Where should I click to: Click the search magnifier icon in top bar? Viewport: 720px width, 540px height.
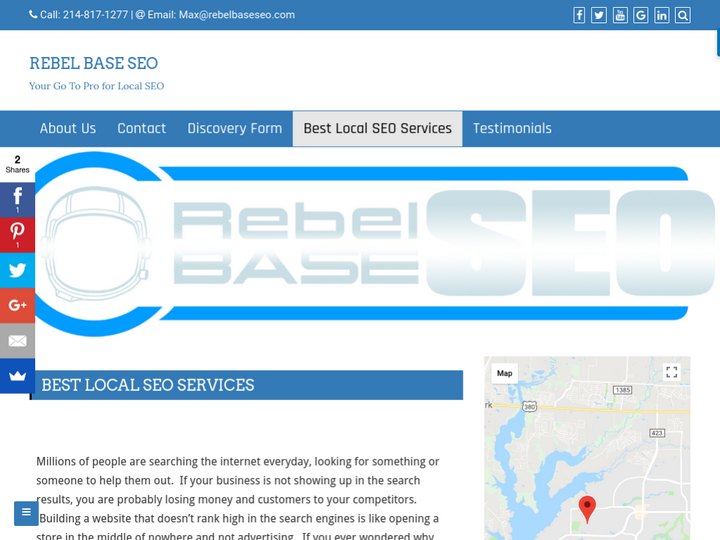(x=683, y=15)
